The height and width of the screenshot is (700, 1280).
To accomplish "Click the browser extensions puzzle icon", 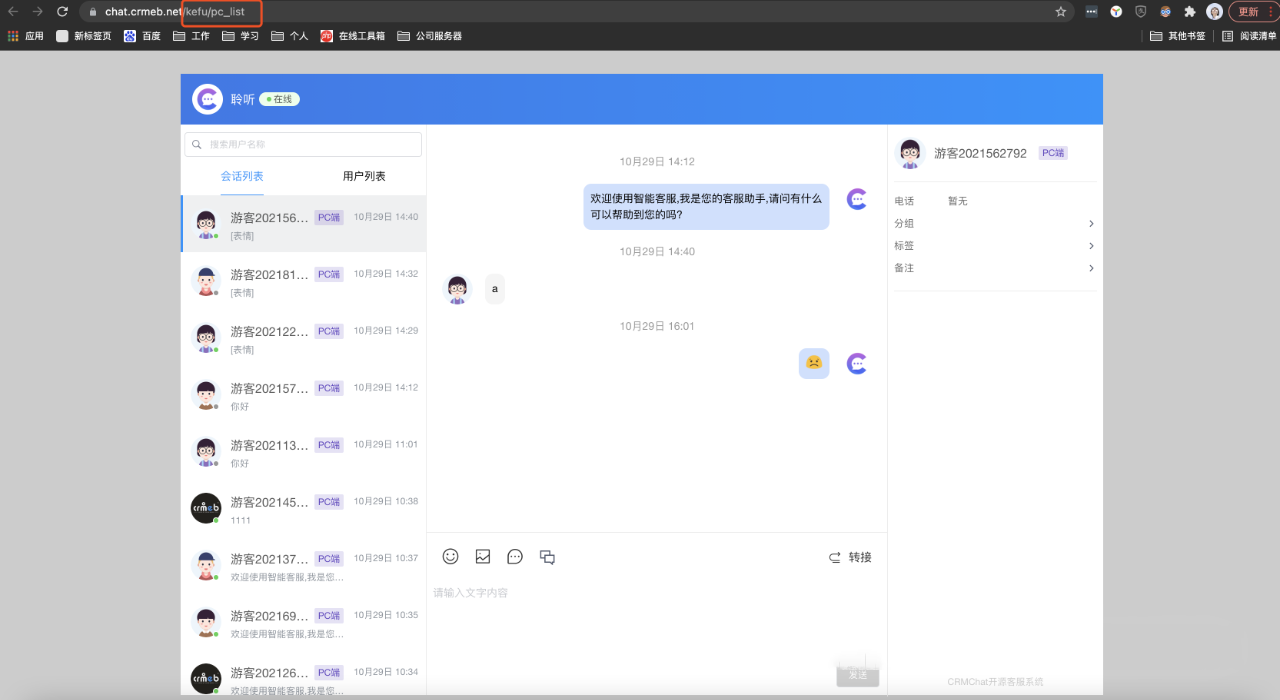I will pos(1190,12).
